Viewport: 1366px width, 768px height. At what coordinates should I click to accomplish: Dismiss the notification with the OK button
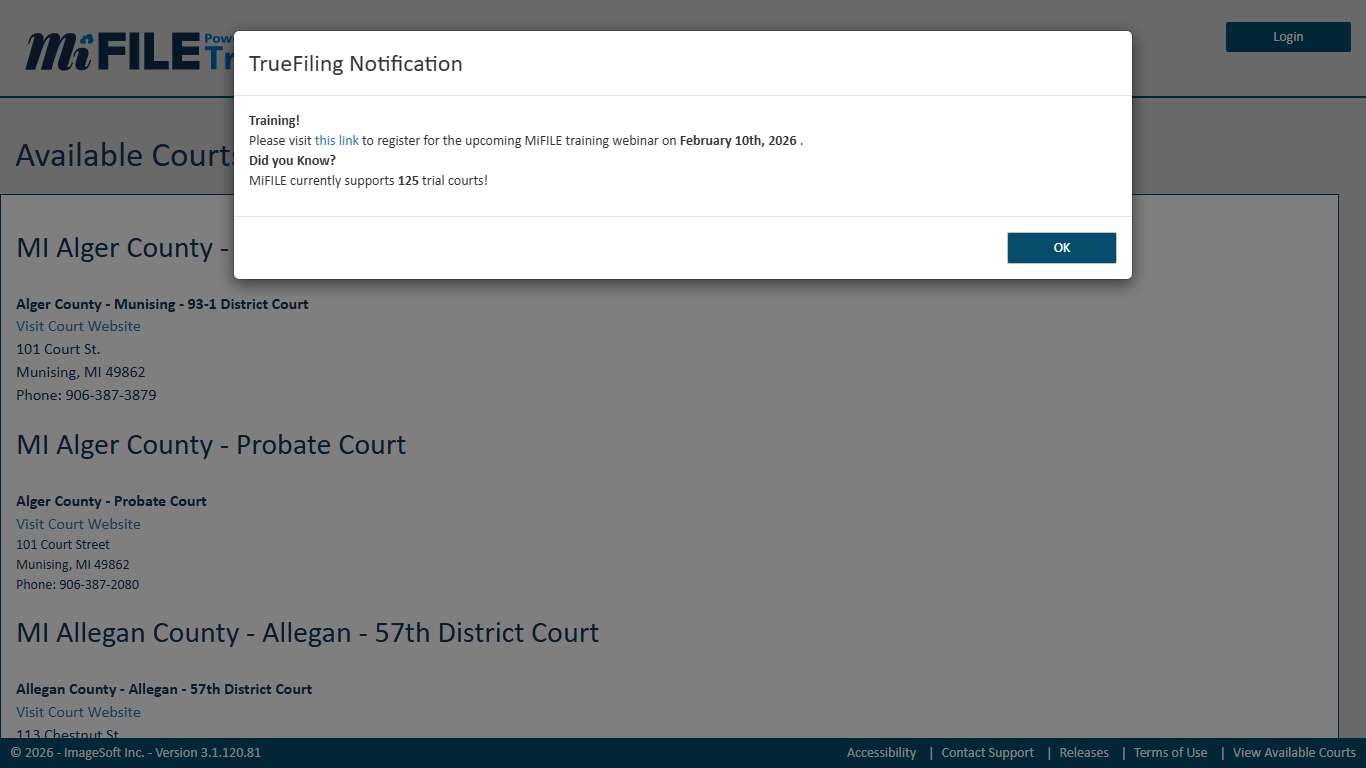coord(1061,248)
